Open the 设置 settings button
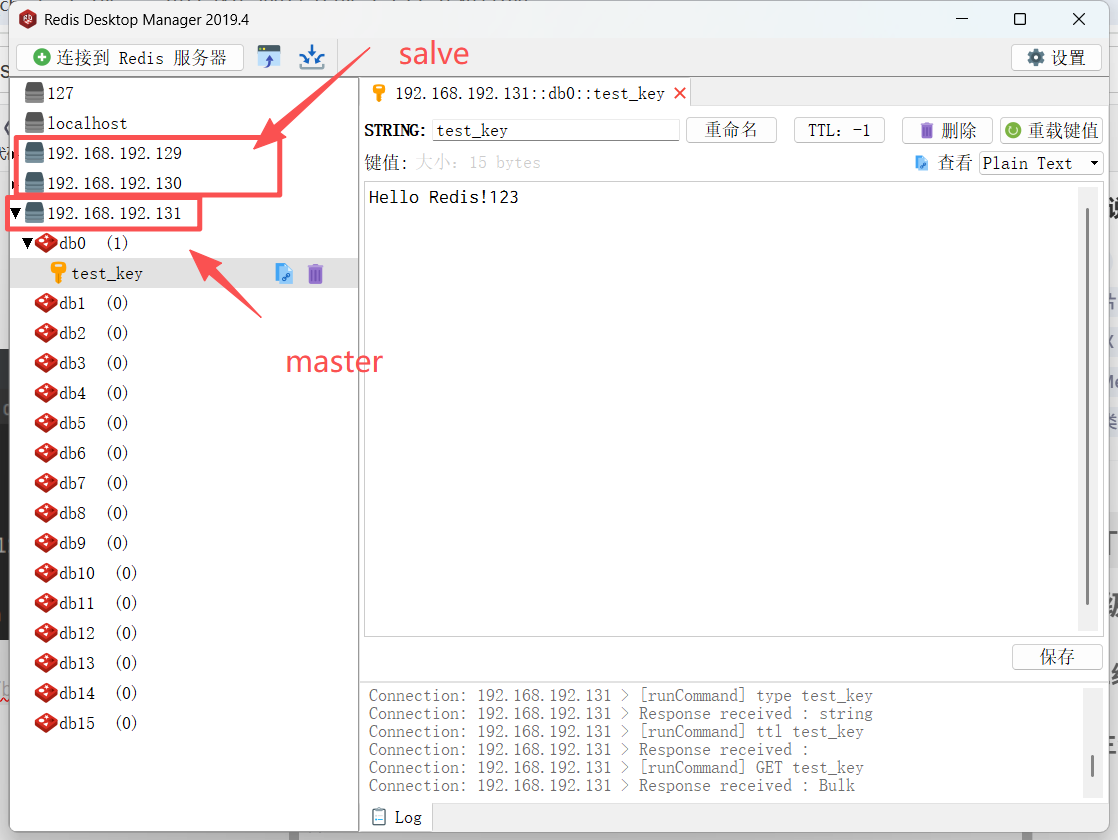Screen dimensions: 1118x840 tap(1056, 57)
